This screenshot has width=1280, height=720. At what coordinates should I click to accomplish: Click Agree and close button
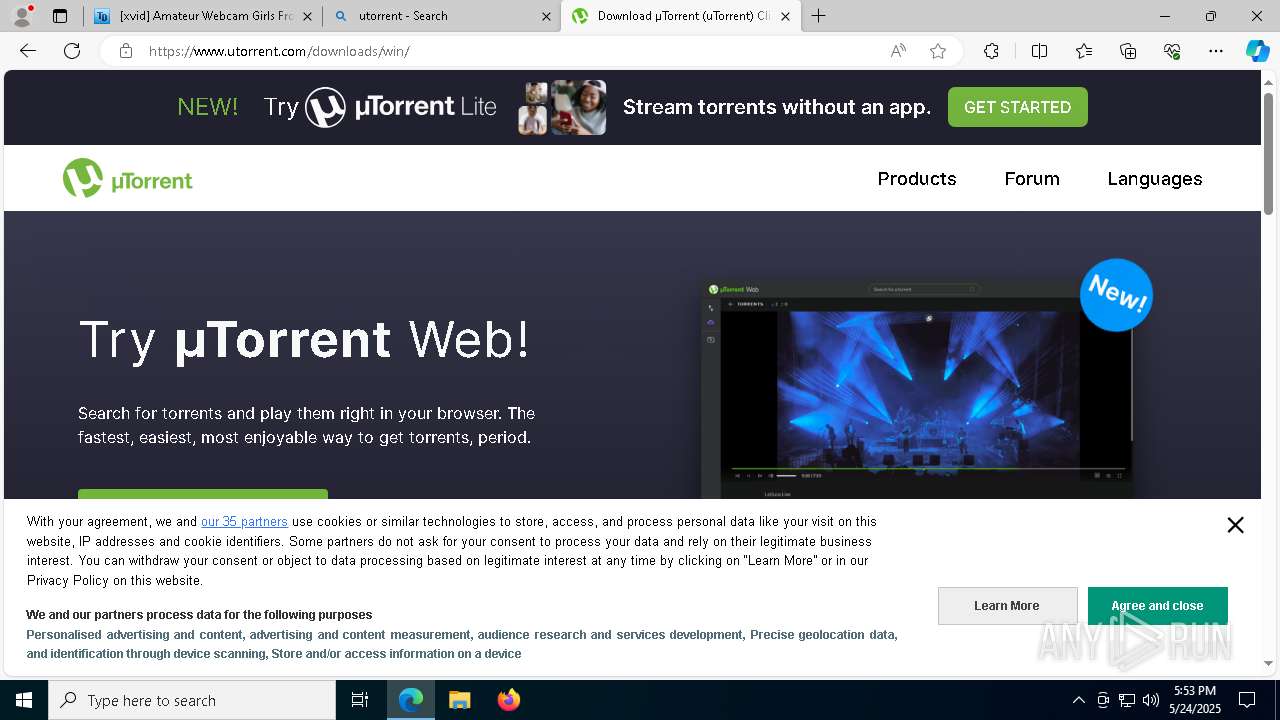point(1157,606)
